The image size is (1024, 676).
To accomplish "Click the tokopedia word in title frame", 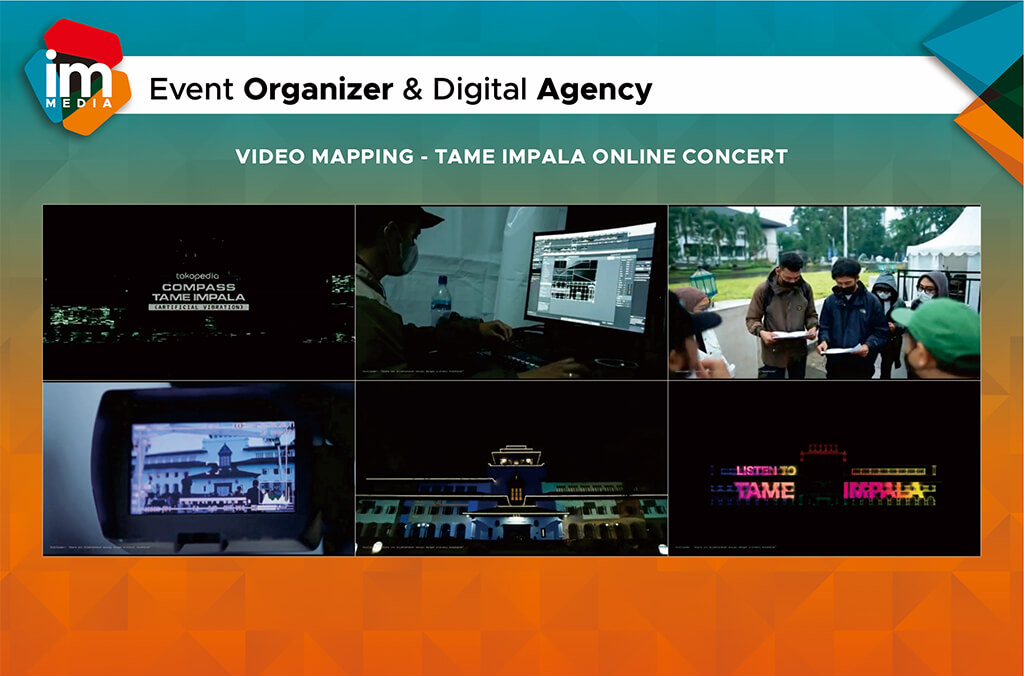I will pyautogui.click(x=198, y=272).
